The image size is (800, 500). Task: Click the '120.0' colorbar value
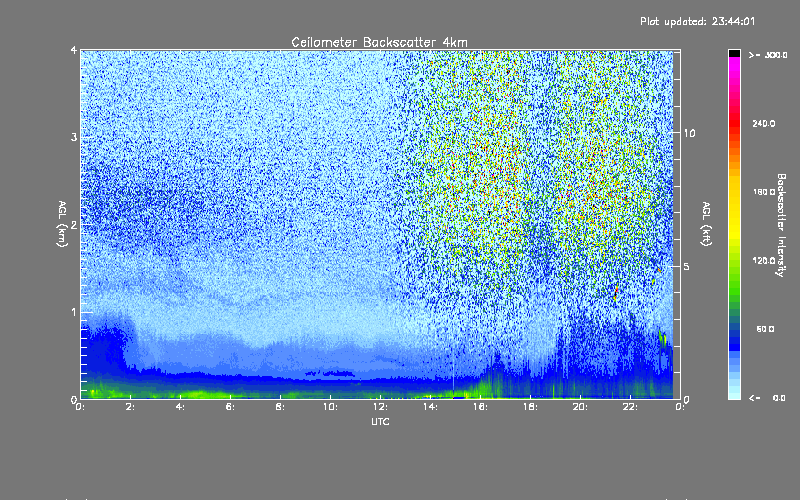click(x=763, y=260)
